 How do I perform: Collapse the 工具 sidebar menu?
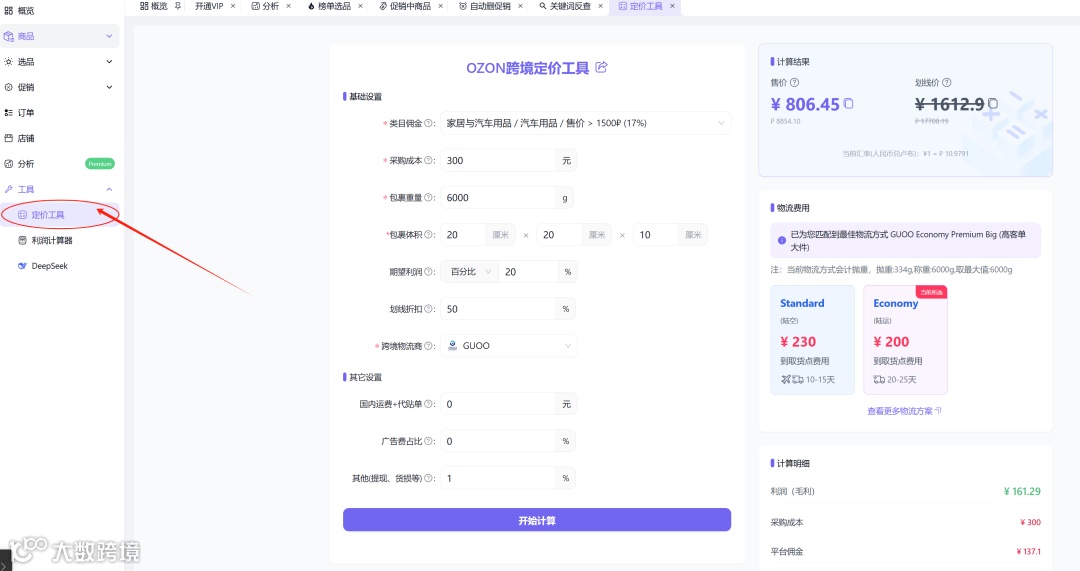pyautogui.click(x=59, y=189)
